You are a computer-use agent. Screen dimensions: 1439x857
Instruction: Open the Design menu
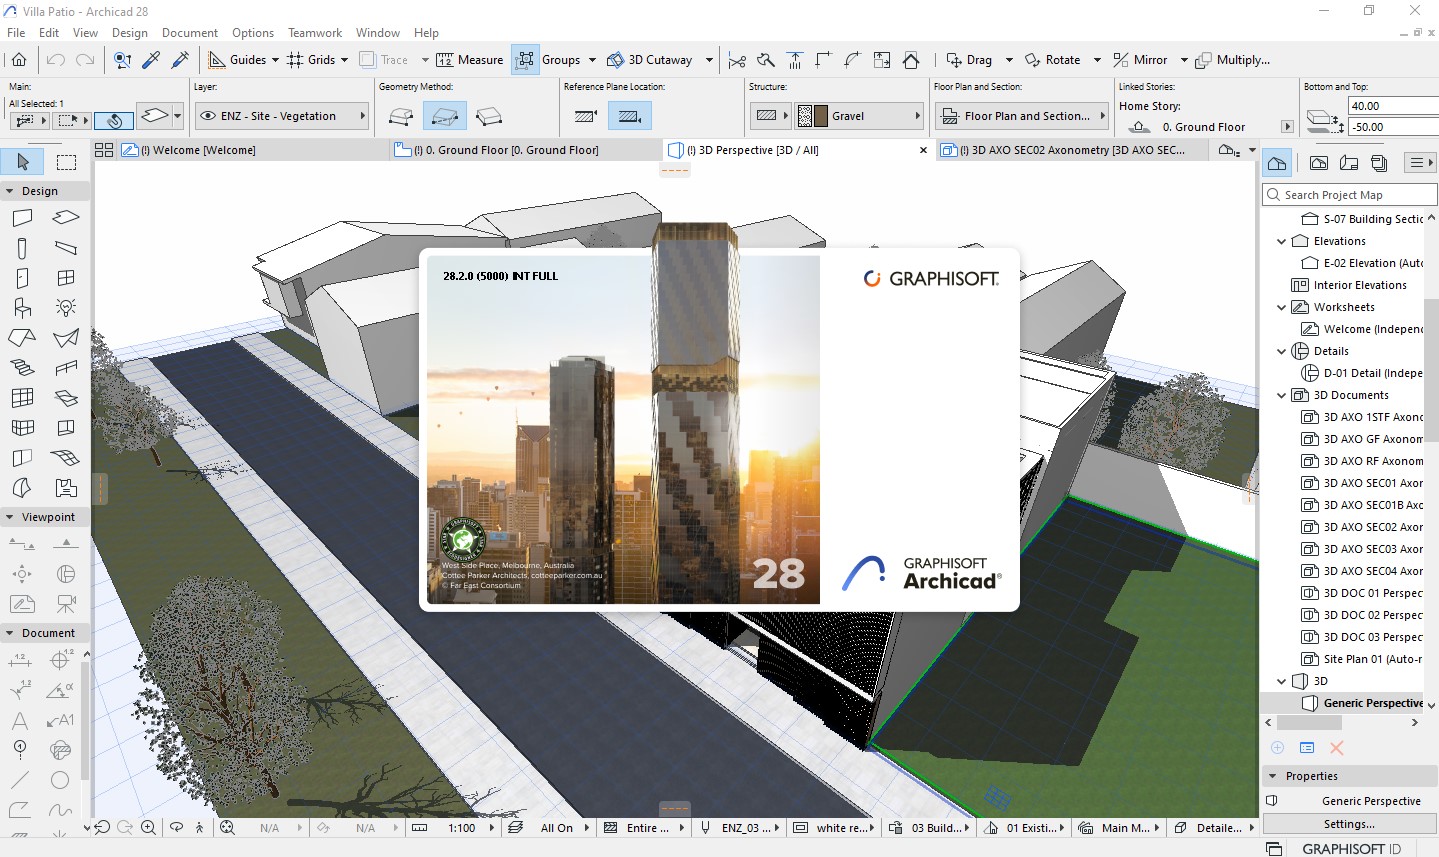pos(129,32)
